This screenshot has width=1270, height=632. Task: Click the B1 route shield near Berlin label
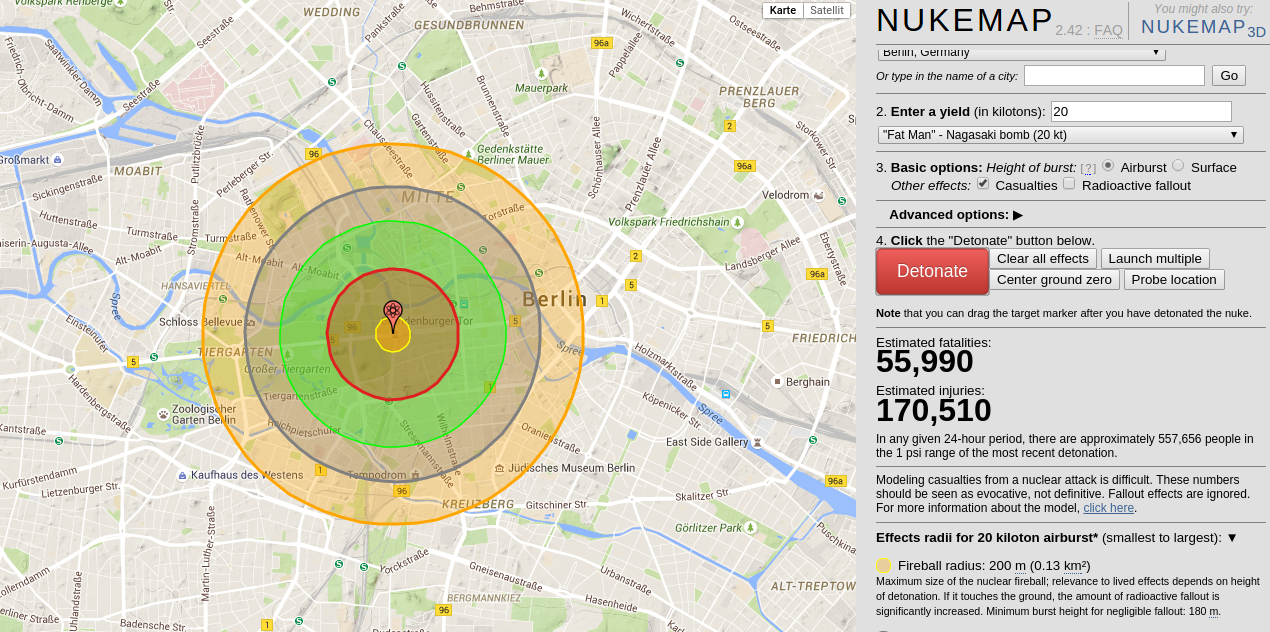pyautogui.click(x=602, y=301)
